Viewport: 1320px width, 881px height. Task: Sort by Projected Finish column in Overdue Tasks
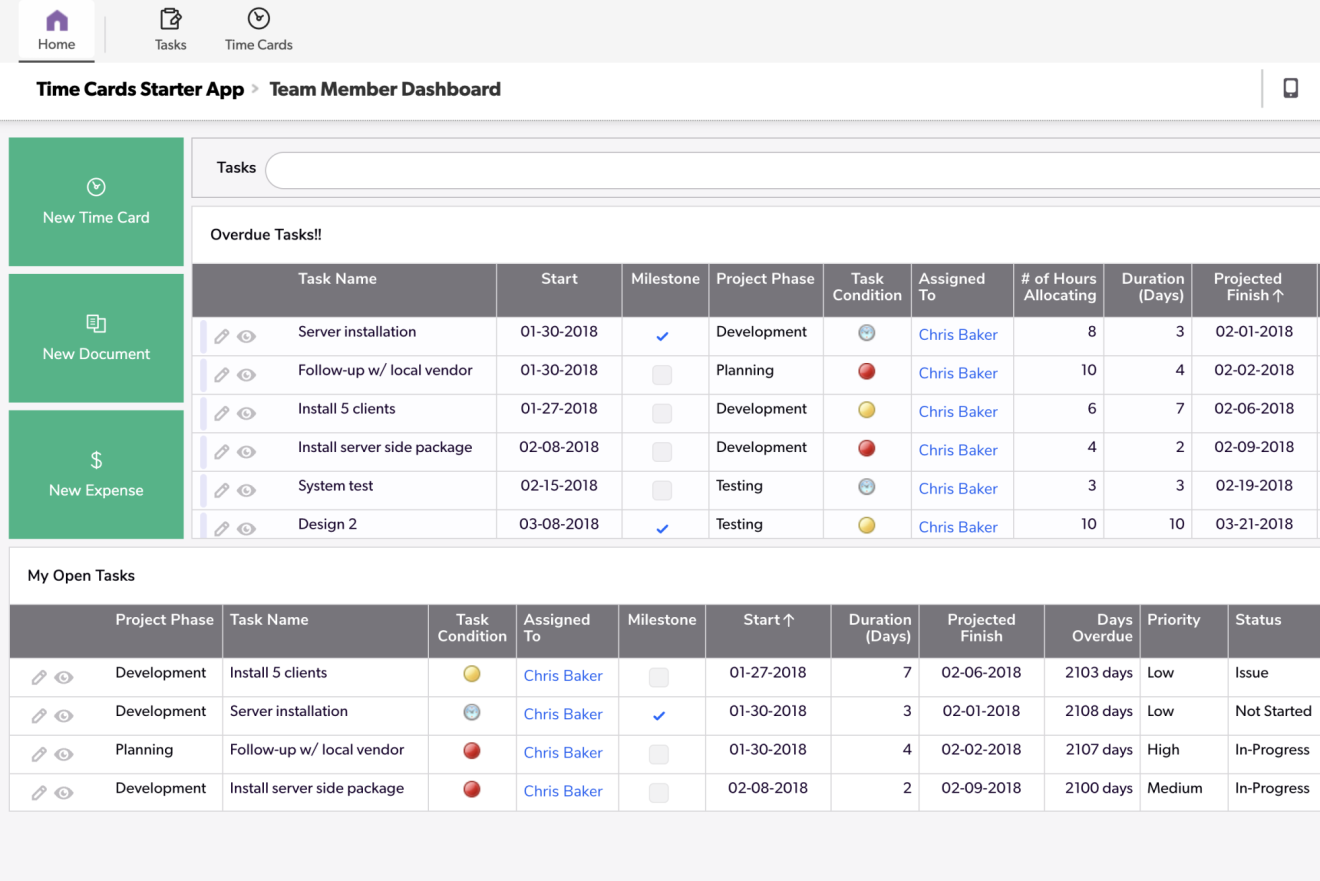pos(1248,287)
